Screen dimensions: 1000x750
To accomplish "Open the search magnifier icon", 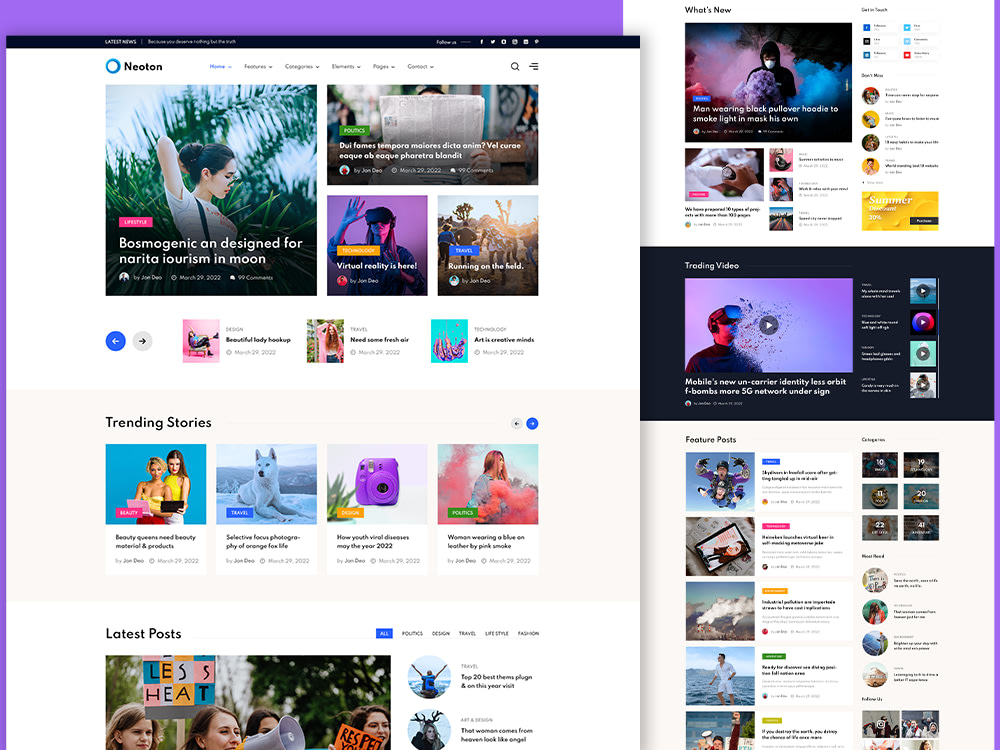I will point(515,66).
